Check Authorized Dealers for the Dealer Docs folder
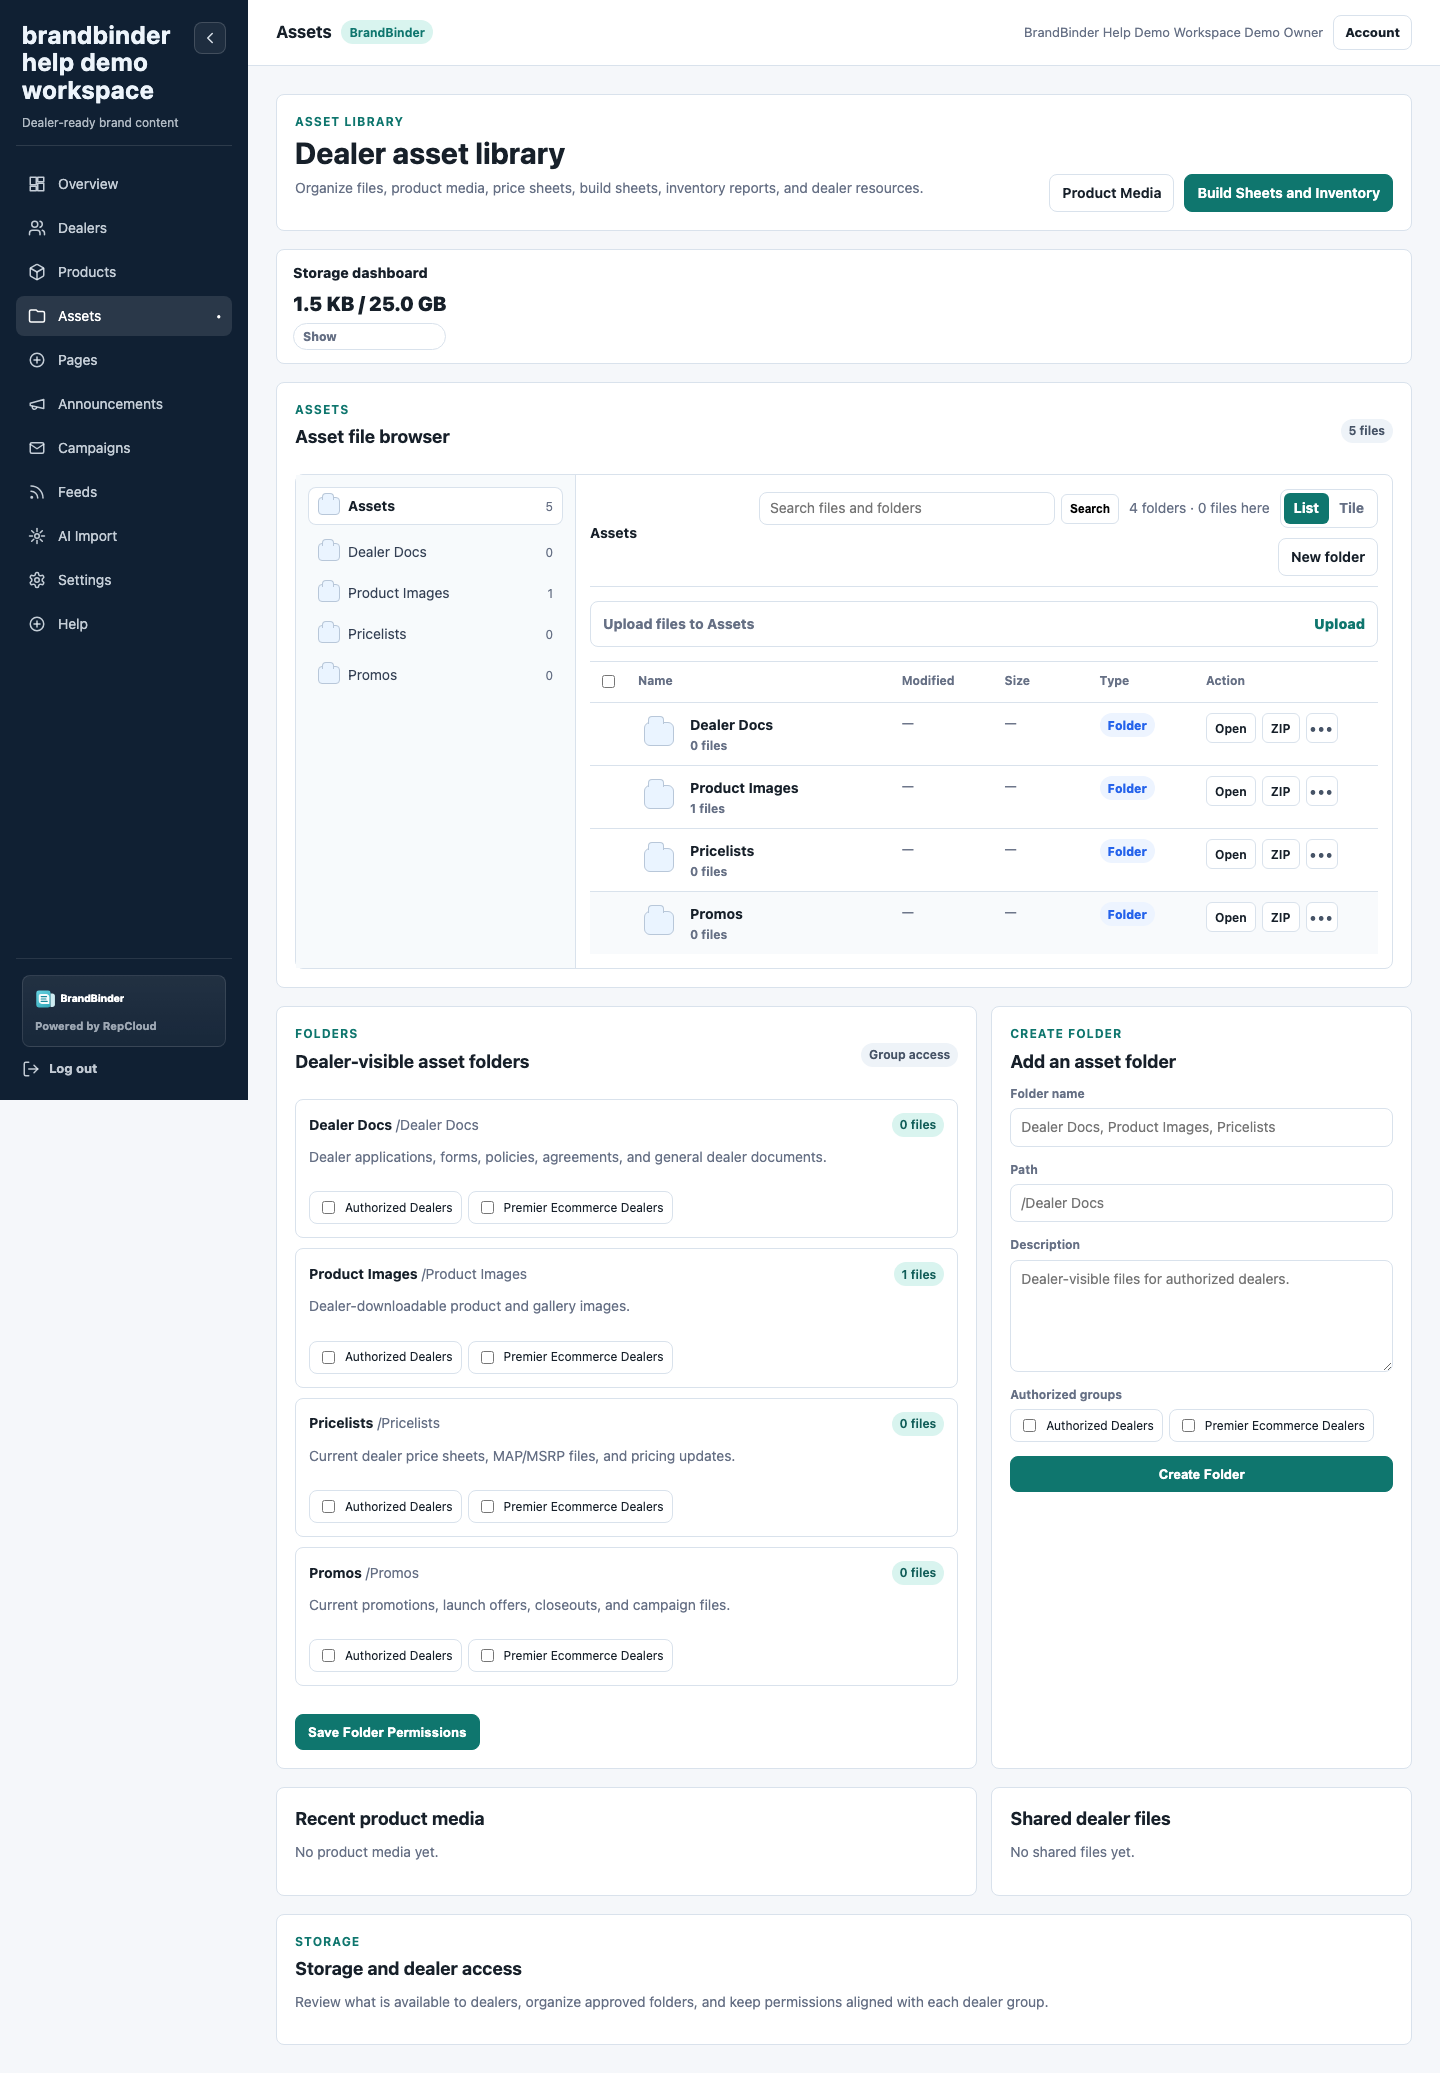This screenshot has height=2073, width=1440. pos(328,1208)
